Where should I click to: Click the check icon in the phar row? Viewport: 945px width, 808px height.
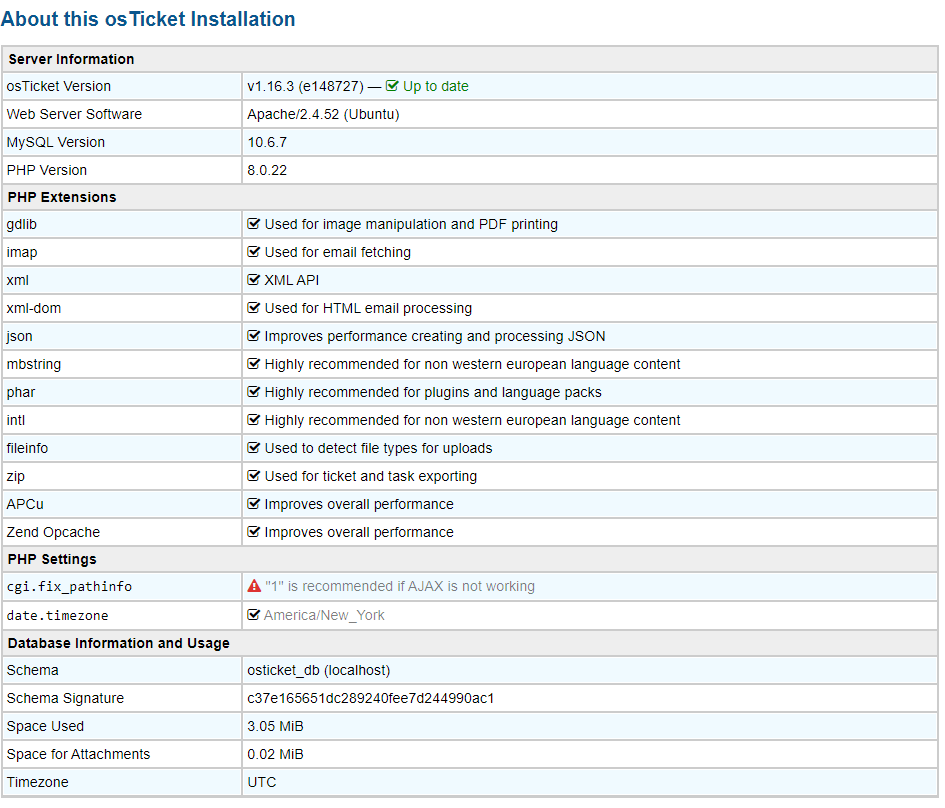(x=254, y=392)
